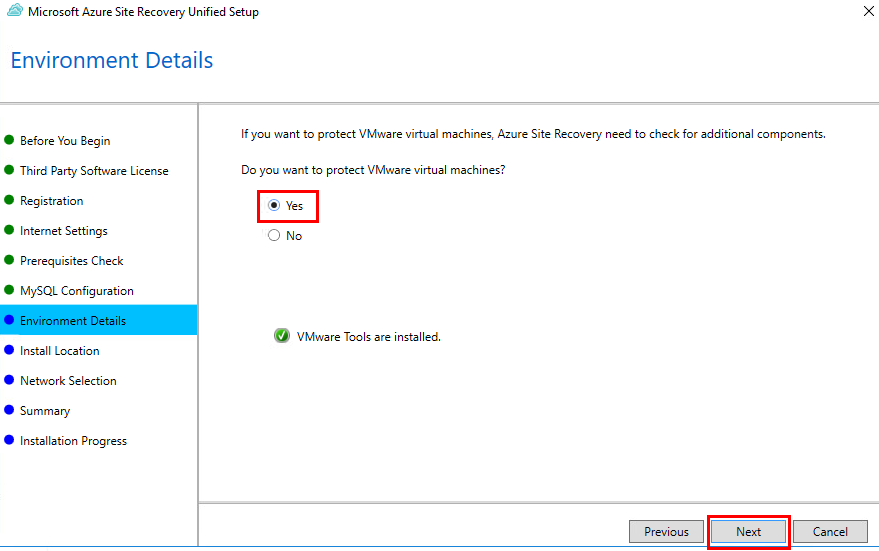This screenshot has width=879, height=551.
Task: Click the Next button
Action: [x=748, y=531]
